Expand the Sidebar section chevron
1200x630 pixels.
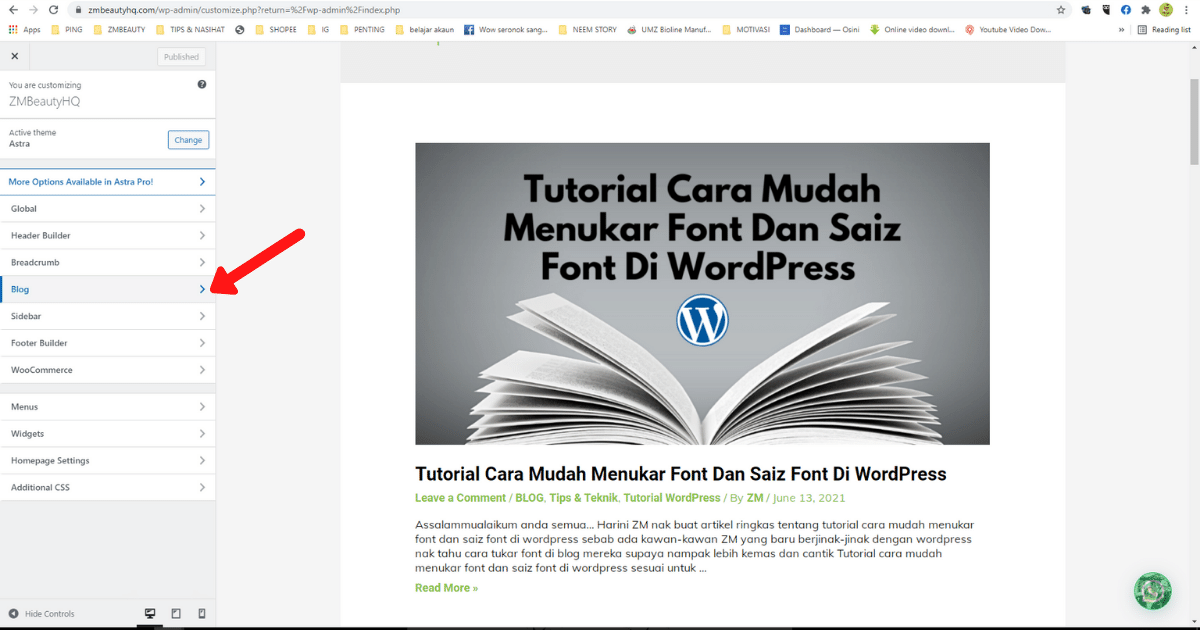point(202,316)
